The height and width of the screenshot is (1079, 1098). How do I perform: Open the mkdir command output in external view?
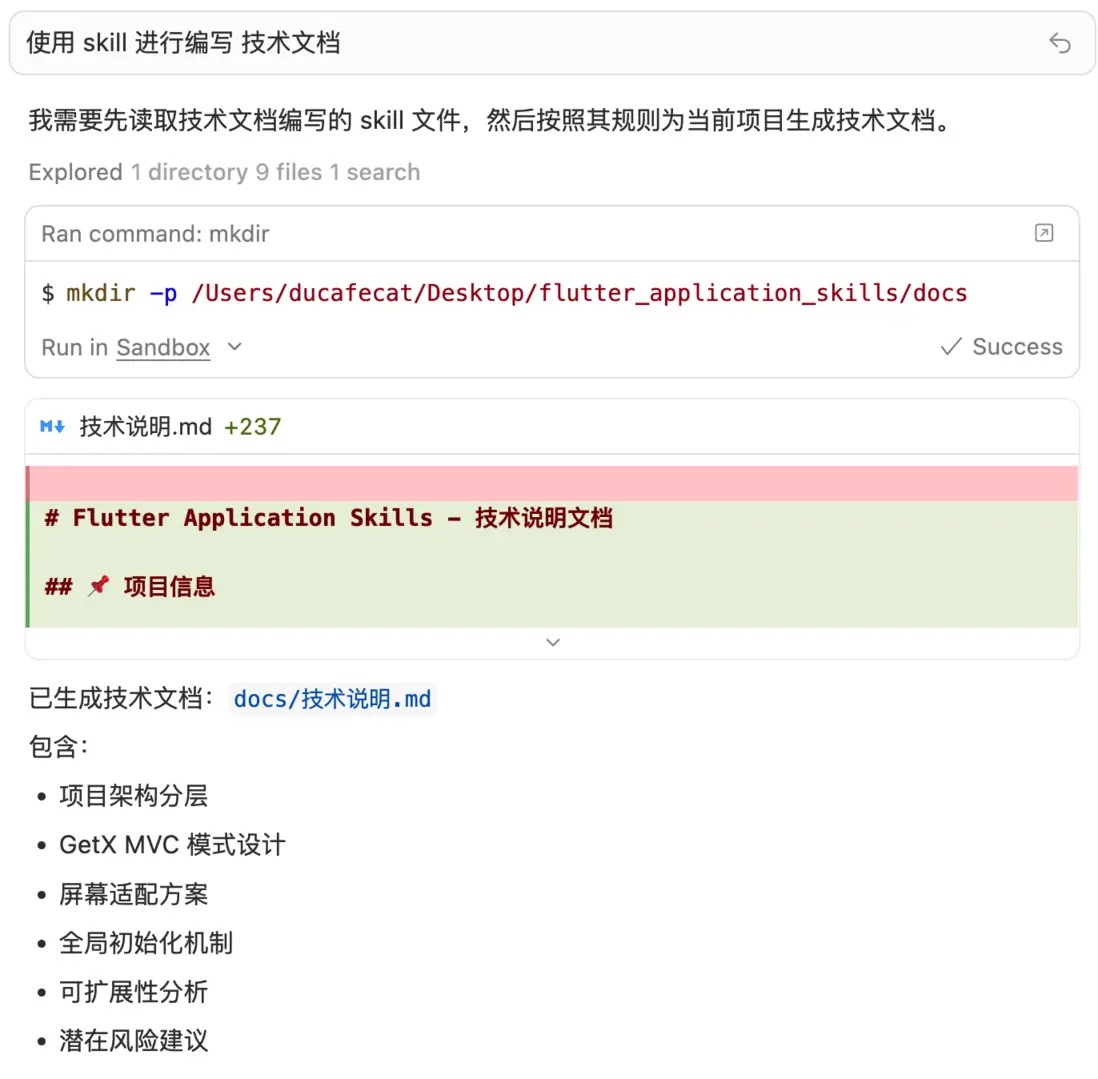[x=1044, y=233]
